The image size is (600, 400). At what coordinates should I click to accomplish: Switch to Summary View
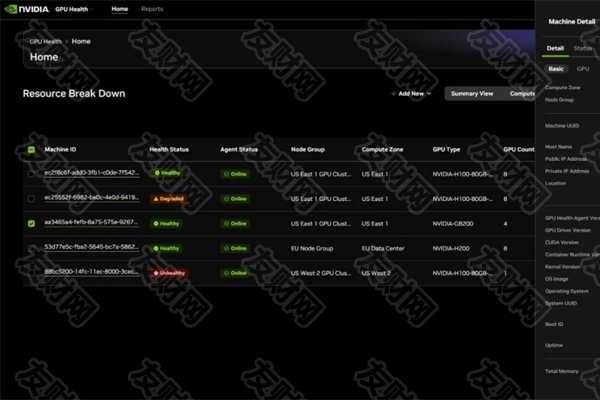click(472, 93)
